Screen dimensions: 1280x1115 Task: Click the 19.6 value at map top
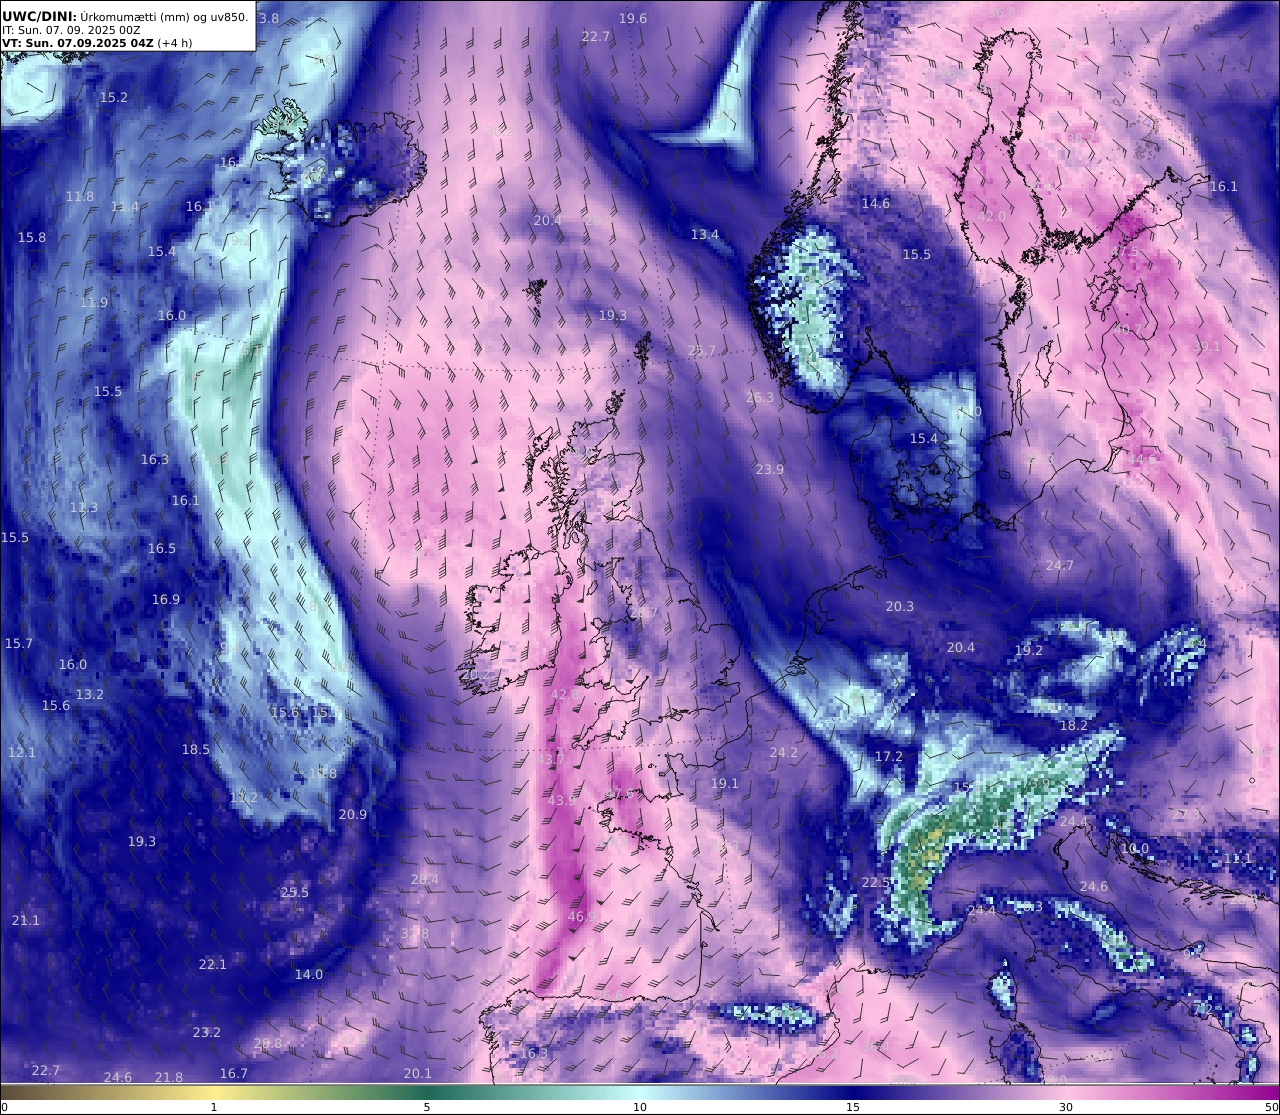[633, 19]
